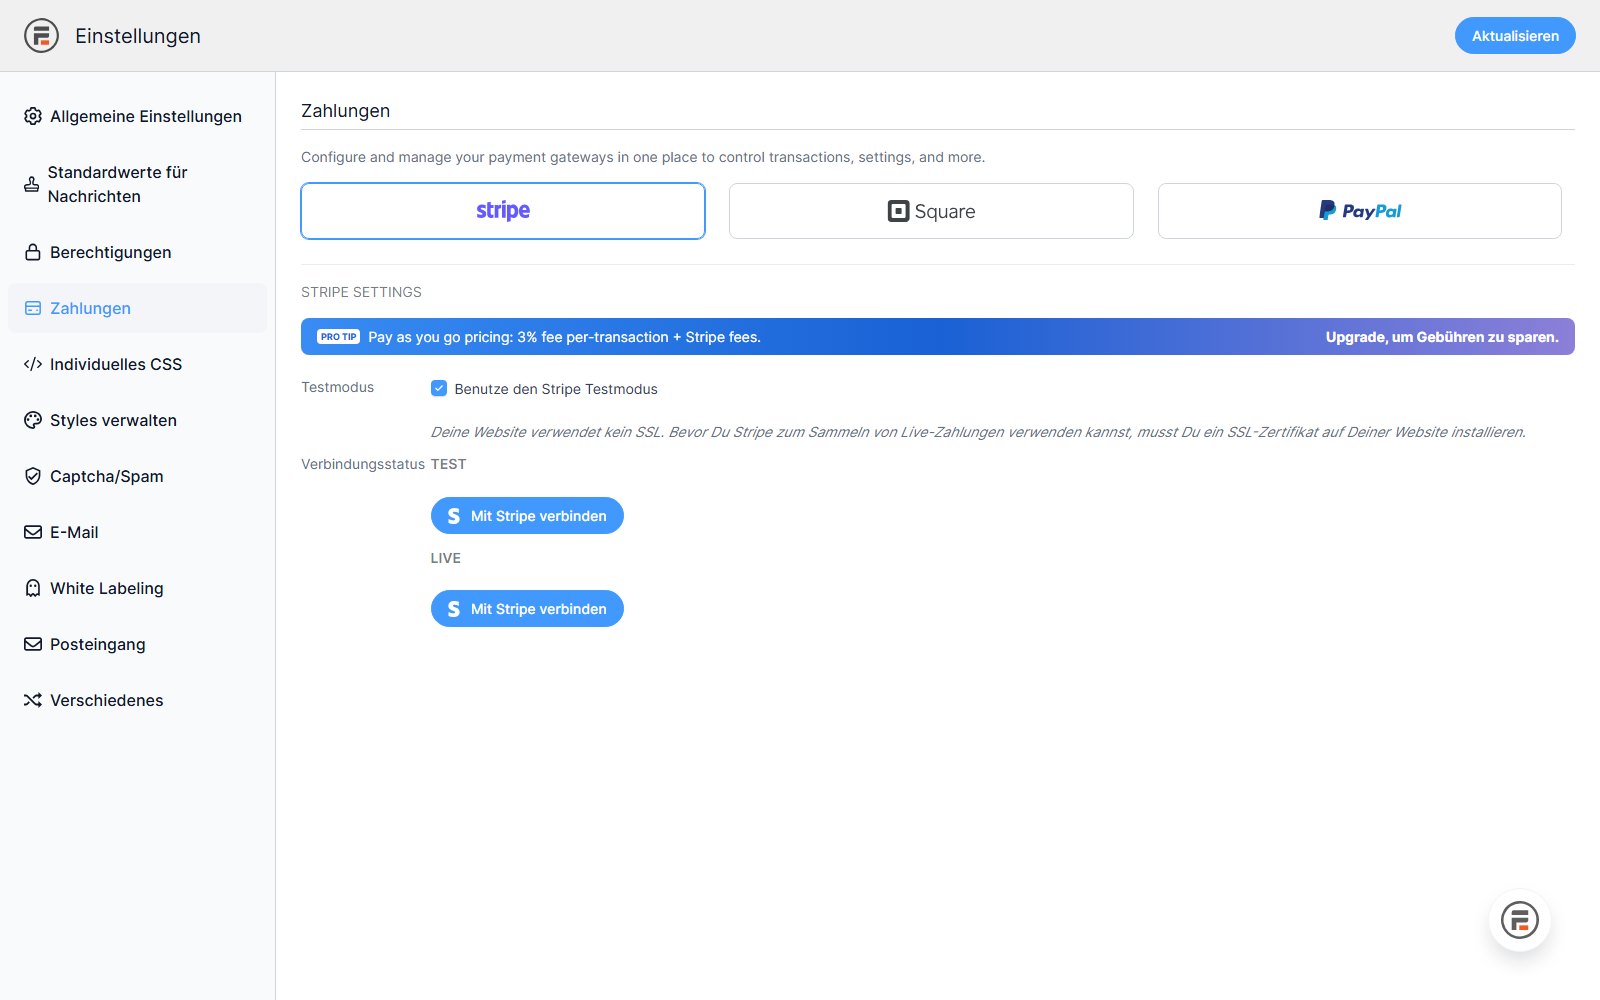Screen dimensions: 1600x1000
Task: Click the Verbindungsstatus label
Action: coord(363,464)
